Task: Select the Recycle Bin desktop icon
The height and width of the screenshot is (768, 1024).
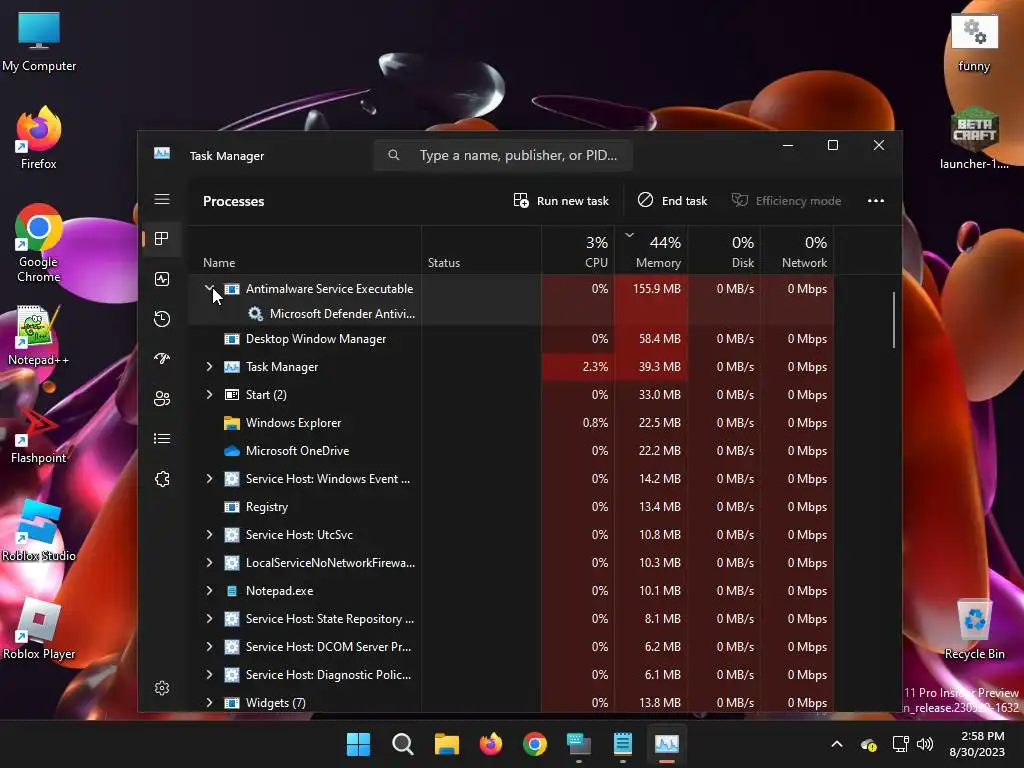Action: [x=974, y=629]
